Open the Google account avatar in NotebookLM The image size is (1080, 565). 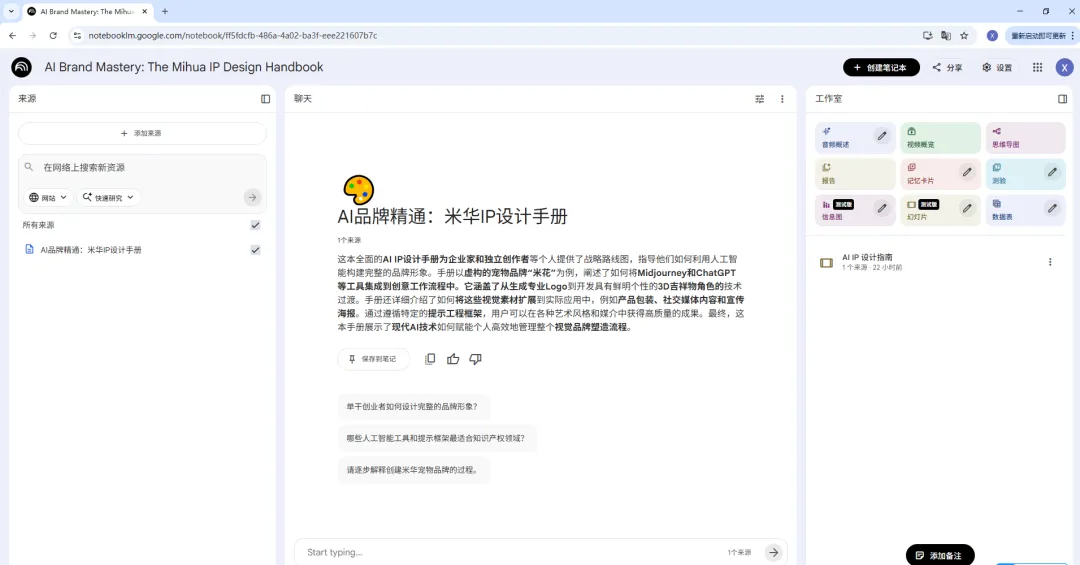click(x=1064, y=67)
